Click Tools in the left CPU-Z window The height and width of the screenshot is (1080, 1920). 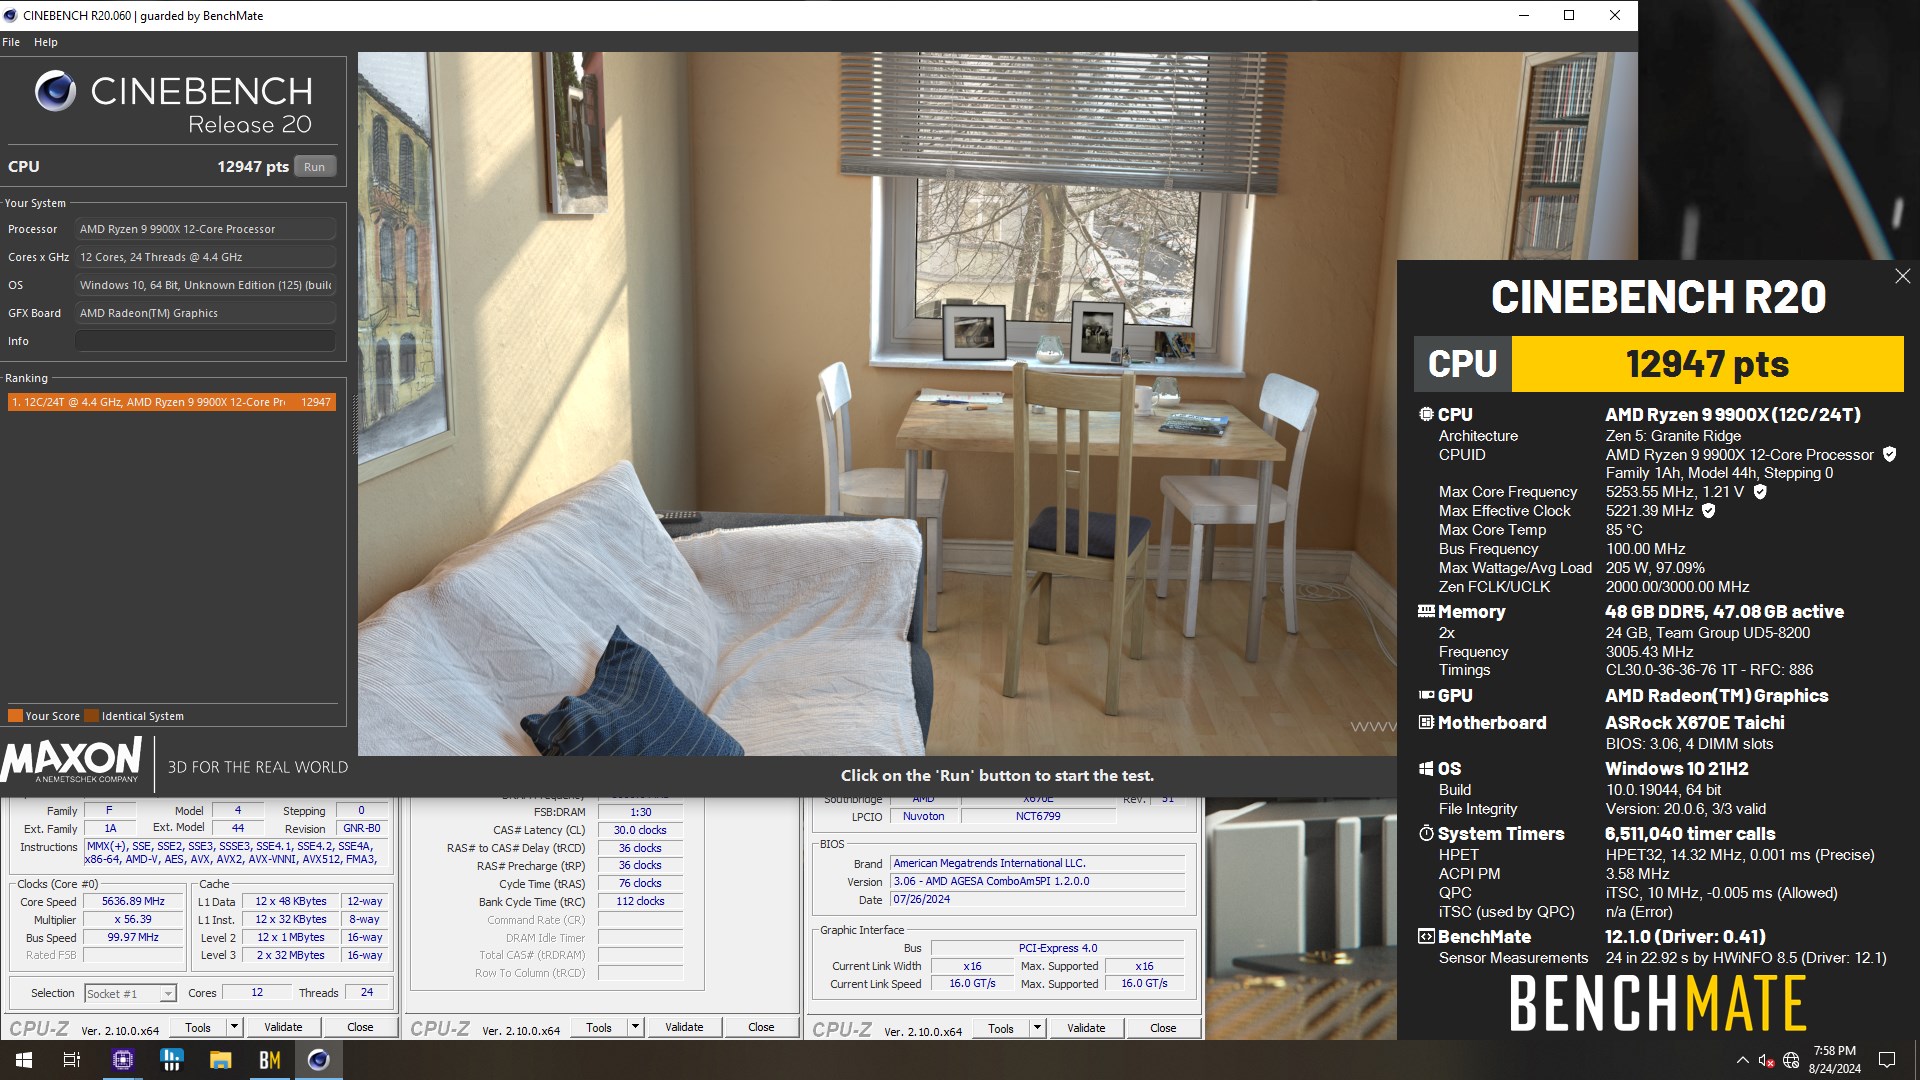click(198, 1027)
